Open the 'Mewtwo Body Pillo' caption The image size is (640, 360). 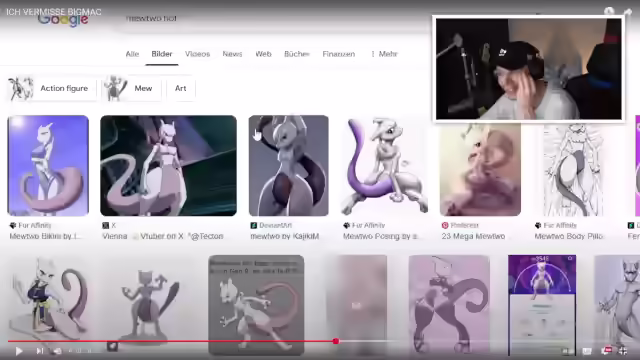569,236
